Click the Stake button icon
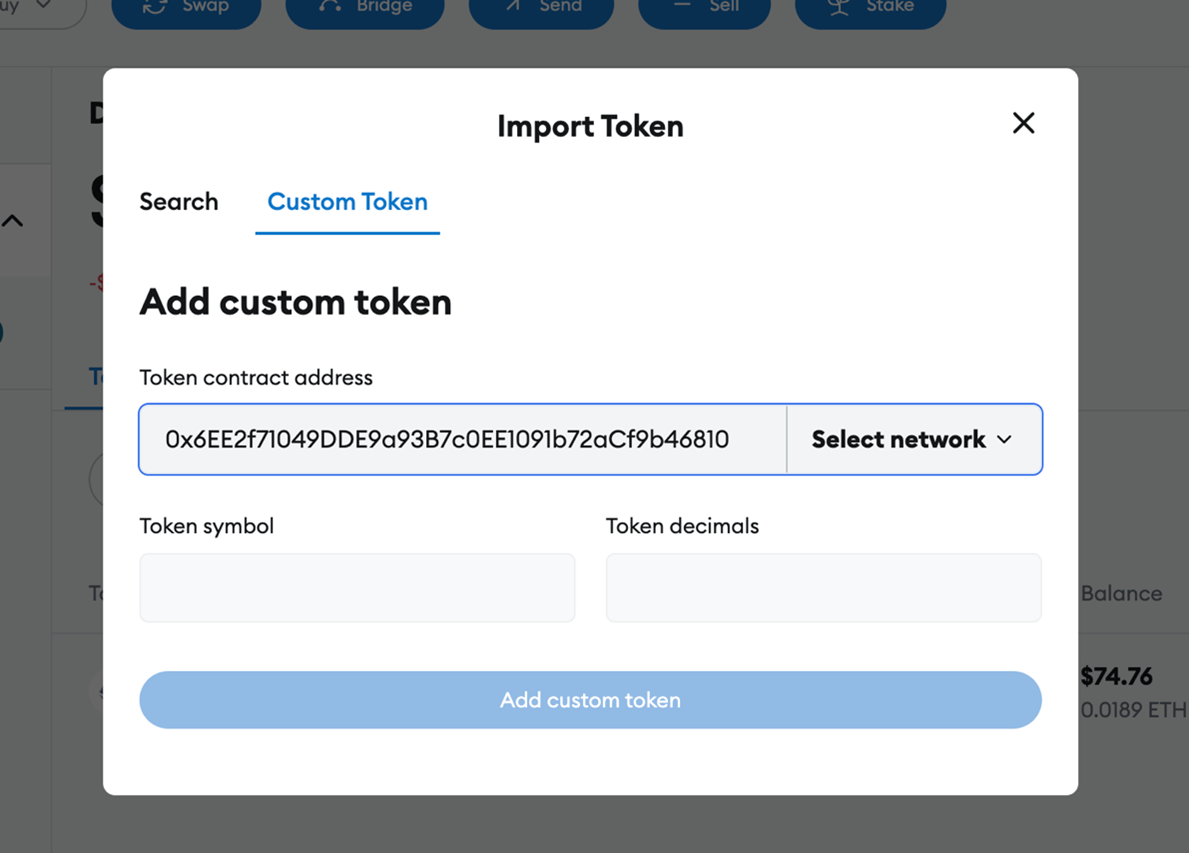The width and height of the screenshot is (1189, 853). tap(838, 6)
